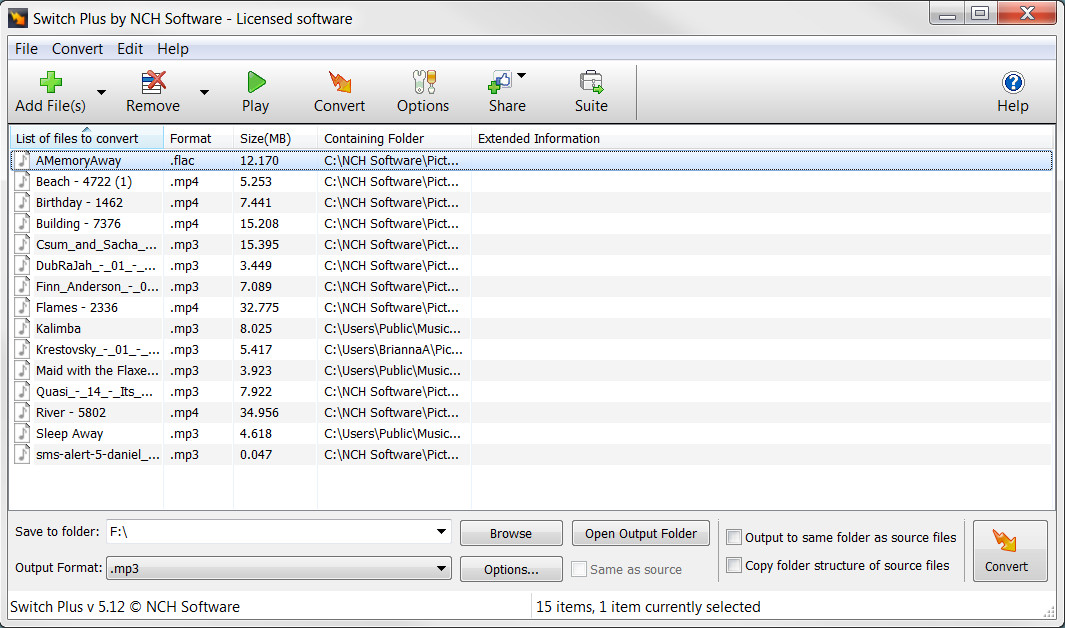
Task: Open the Output Format dropdown
Action: point(441,568)
